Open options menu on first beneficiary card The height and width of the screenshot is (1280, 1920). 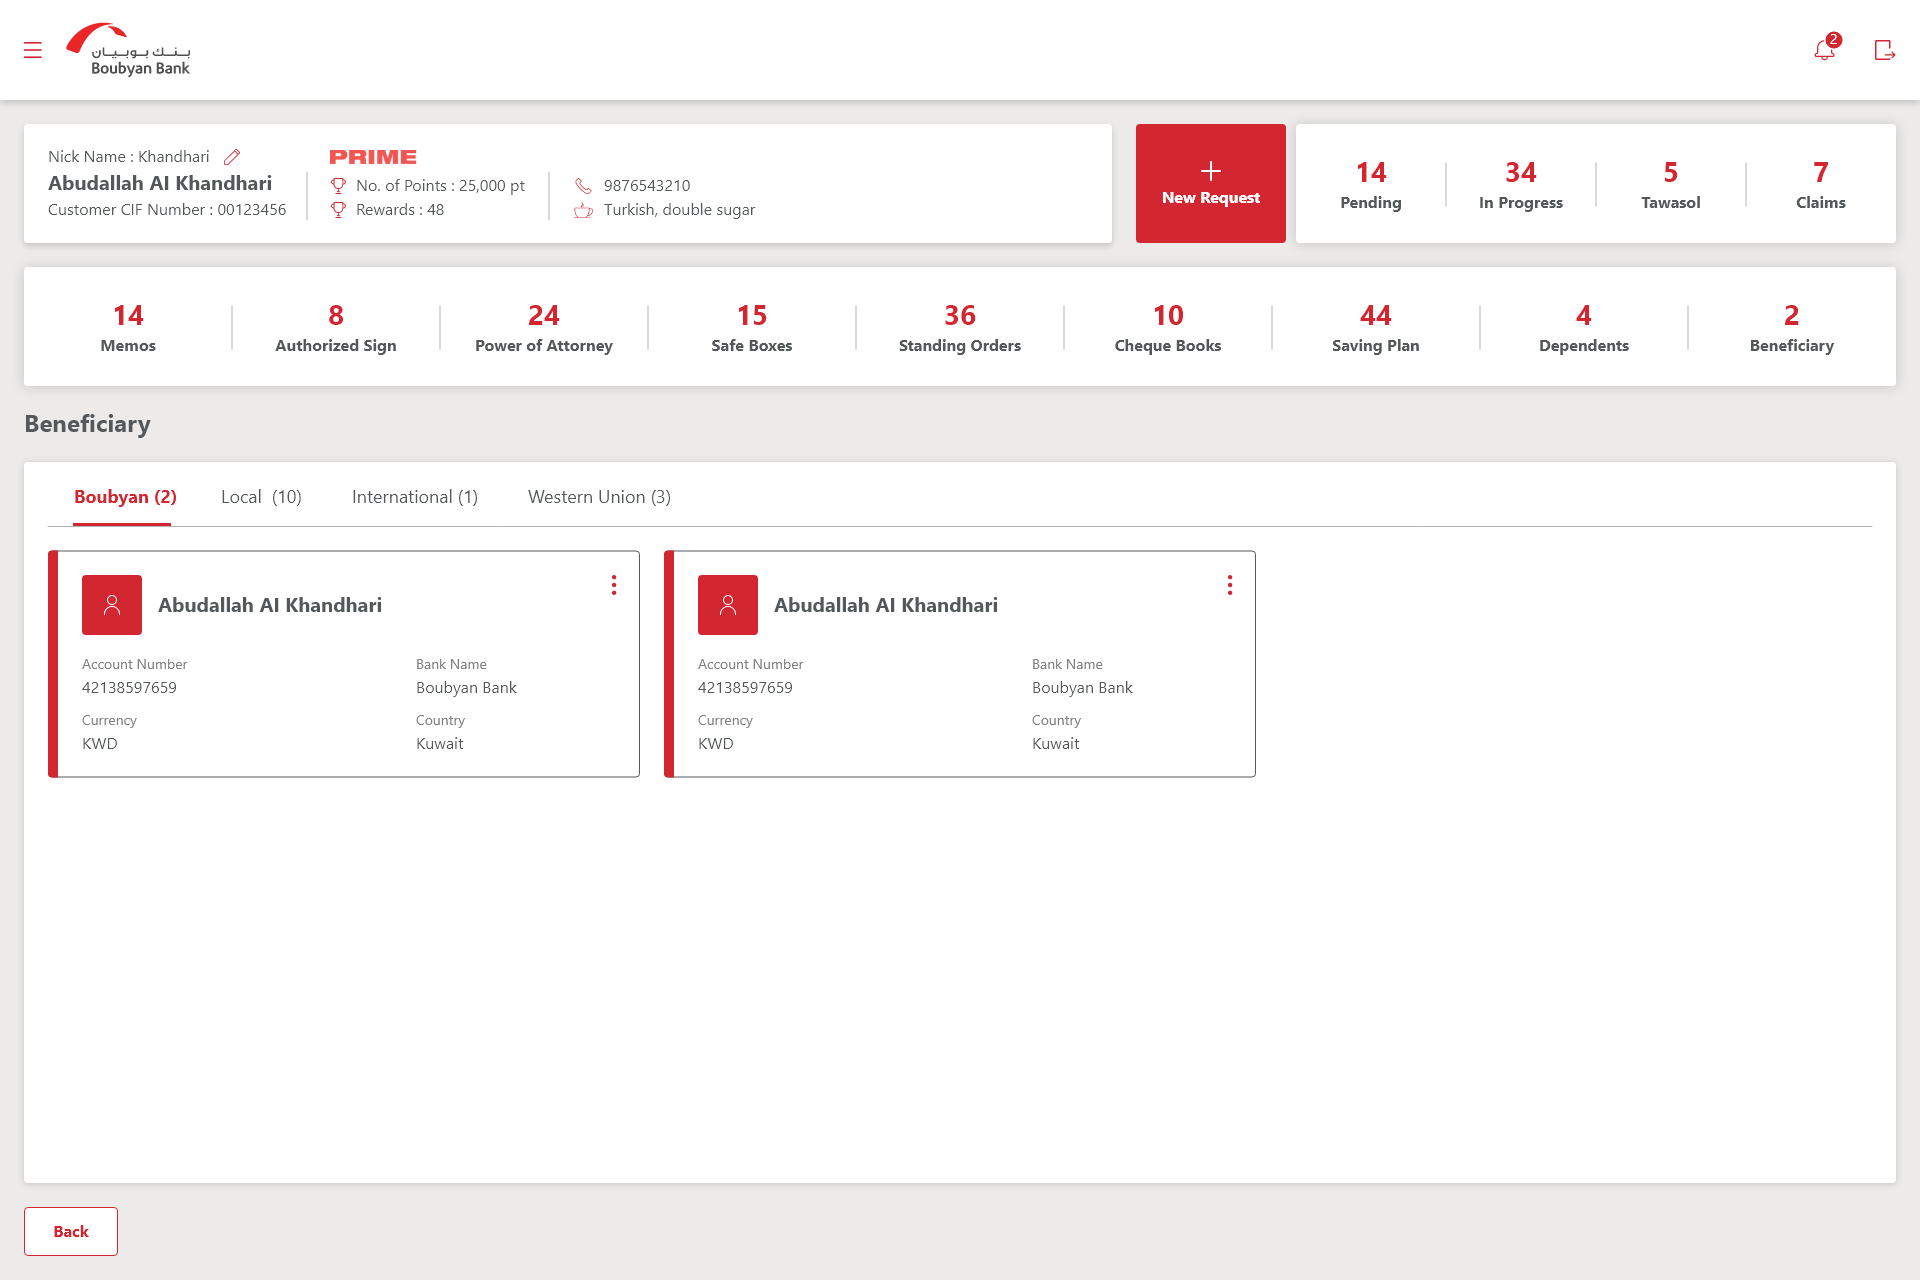click(x=614, y=585)
